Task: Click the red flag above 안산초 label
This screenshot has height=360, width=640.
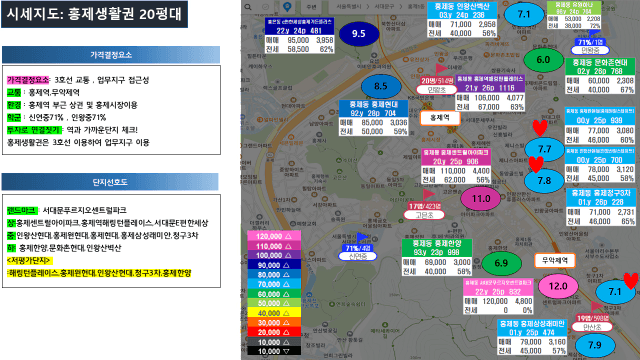Action: coord(596,307)
